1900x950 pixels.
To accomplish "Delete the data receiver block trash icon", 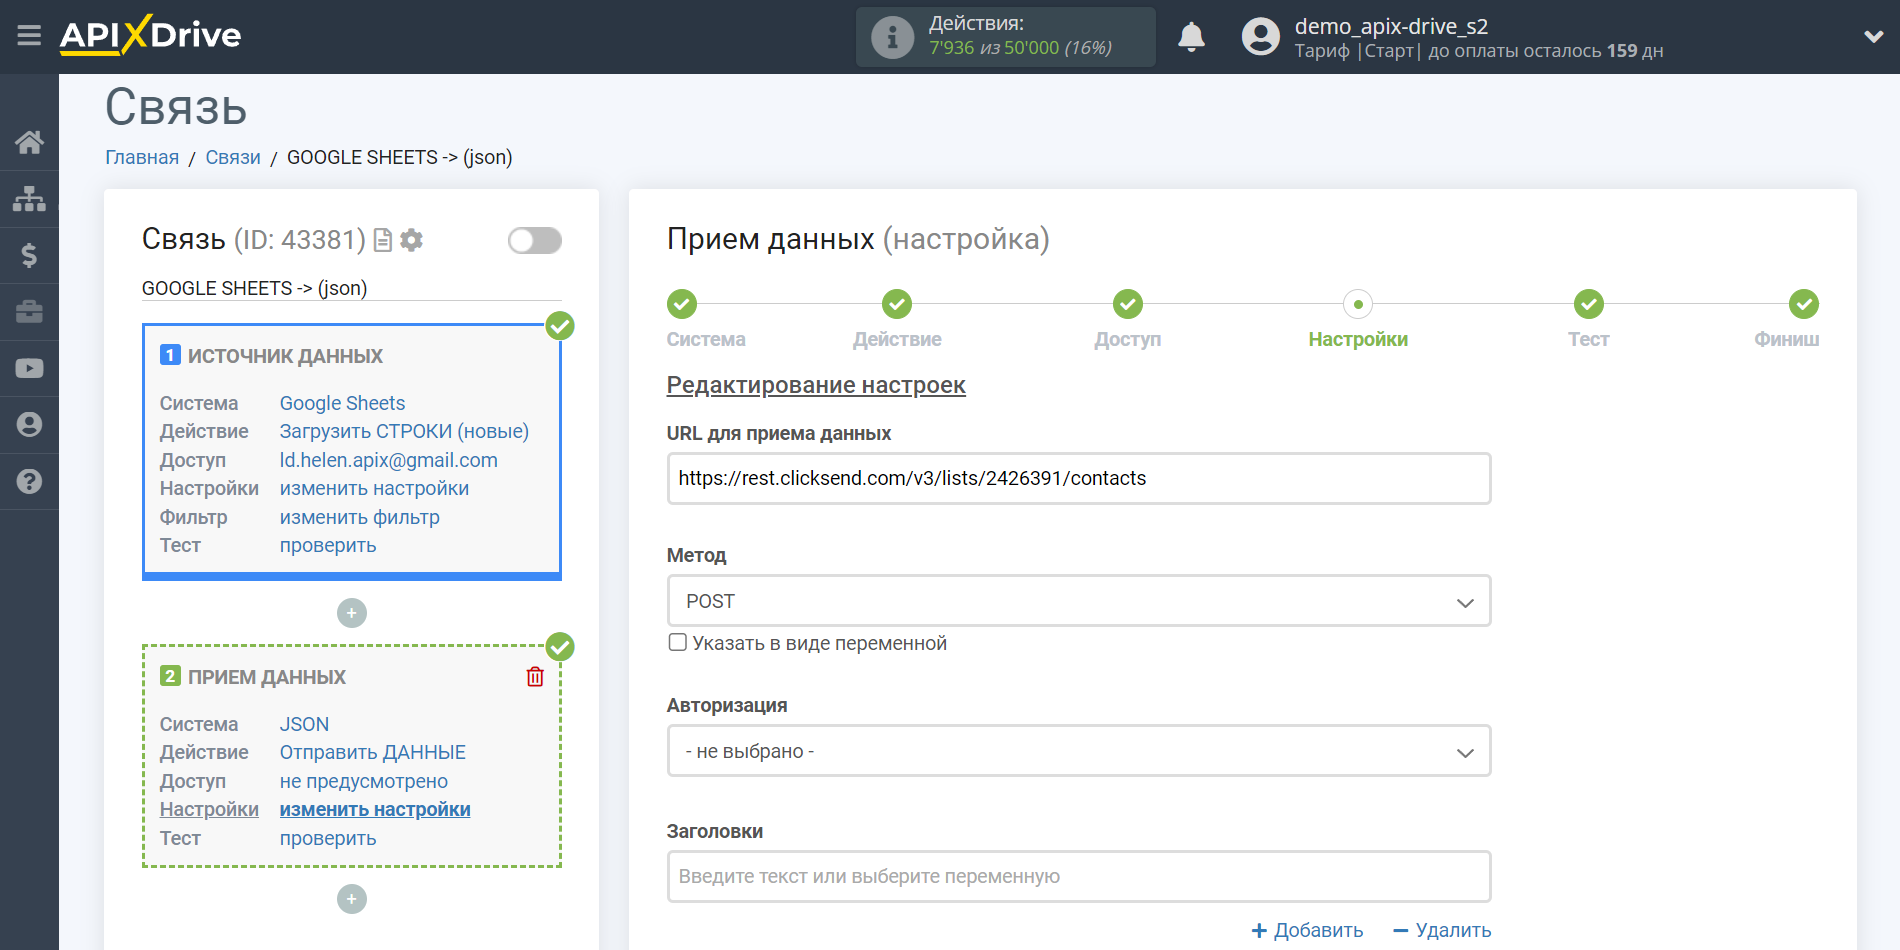I will [x=535, y=677].
